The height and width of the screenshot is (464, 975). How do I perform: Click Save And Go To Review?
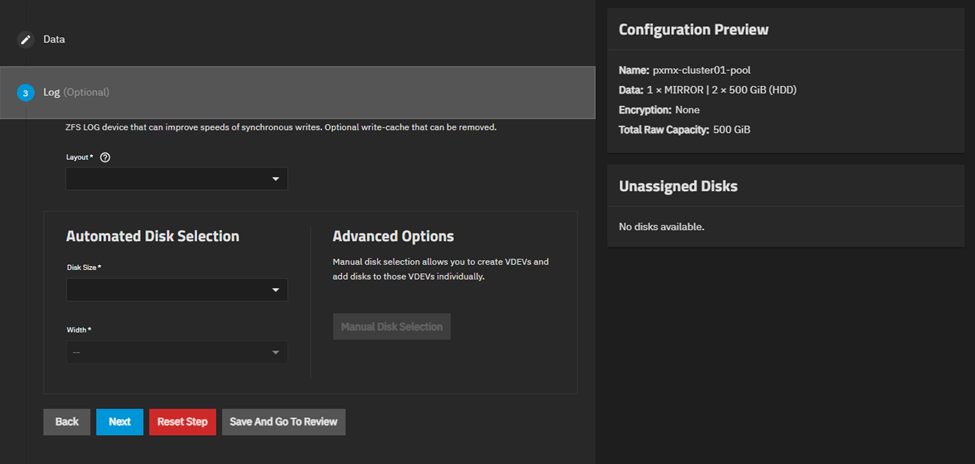click(283, 422)
